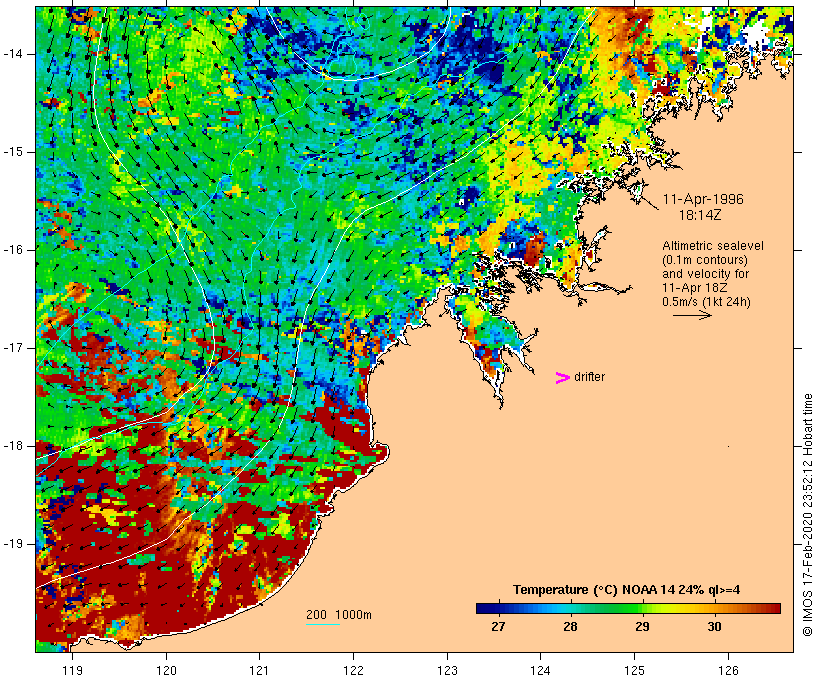Screen dimensions: 820x680
Task: Click the colorbar label '30'
Action: 714,626
